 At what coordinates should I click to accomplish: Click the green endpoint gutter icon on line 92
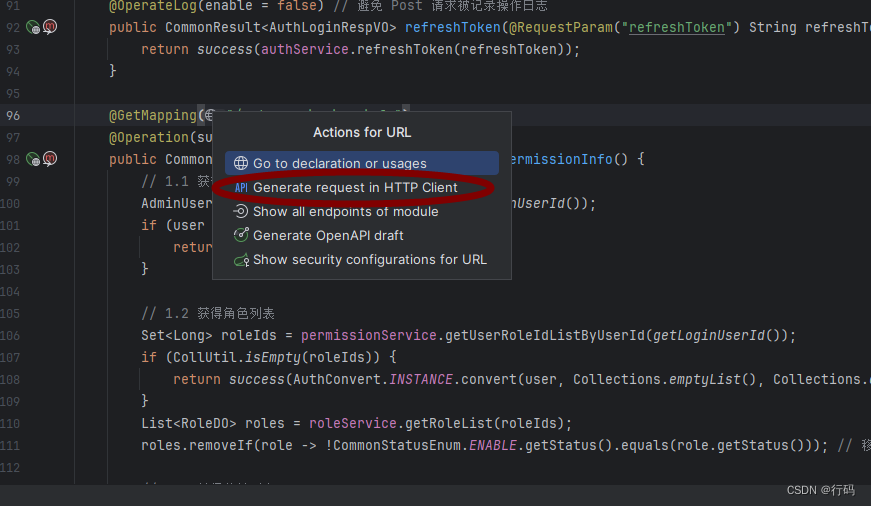(x=33, y=27)
